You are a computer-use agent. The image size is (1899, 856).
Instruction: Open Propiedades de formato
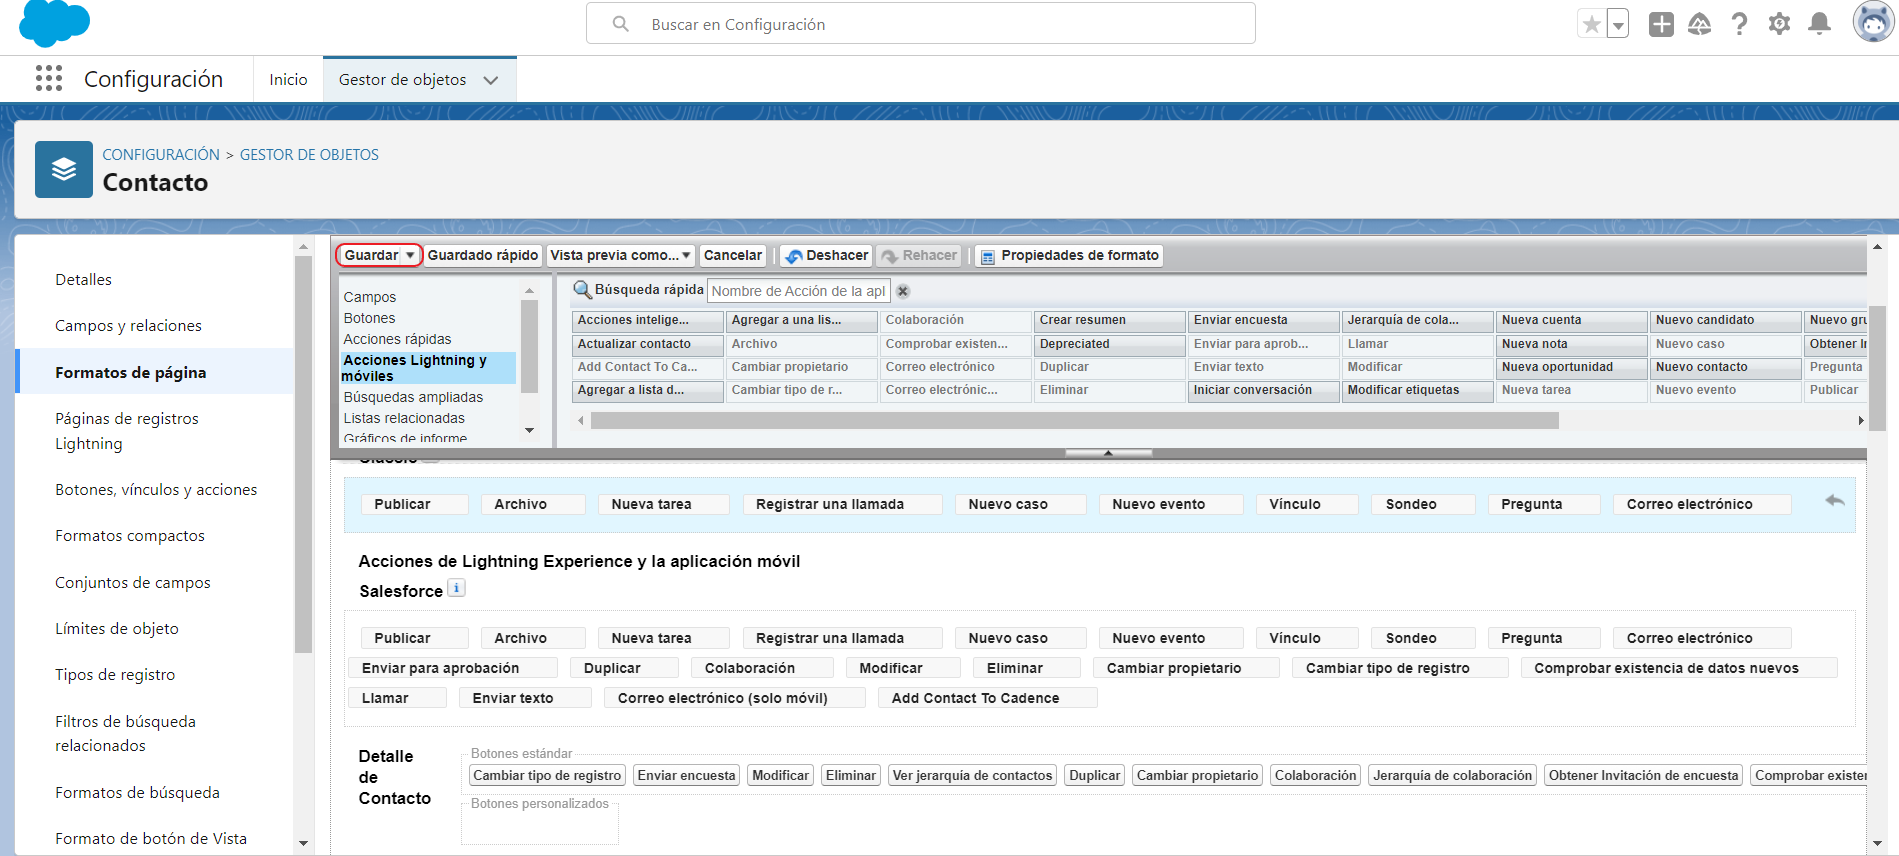[x=1069, y=255]
